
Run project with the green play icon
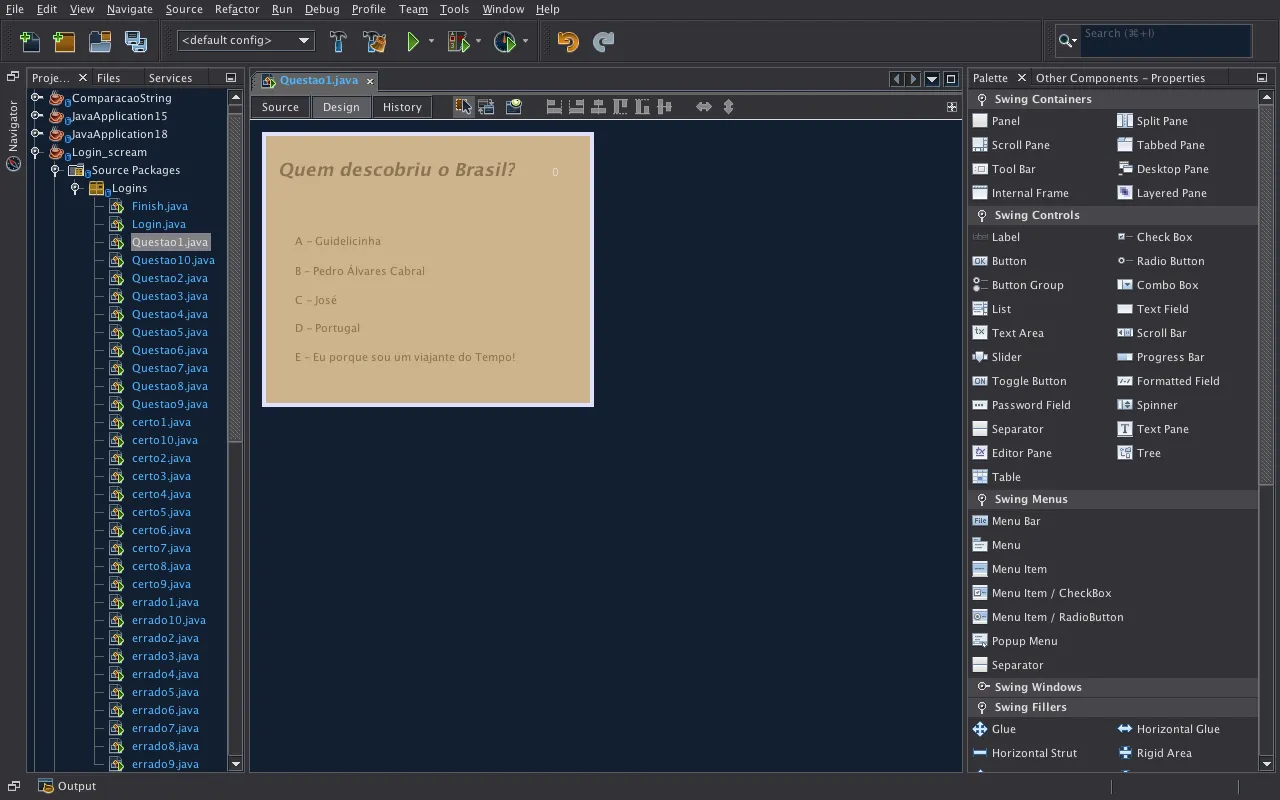413,42
